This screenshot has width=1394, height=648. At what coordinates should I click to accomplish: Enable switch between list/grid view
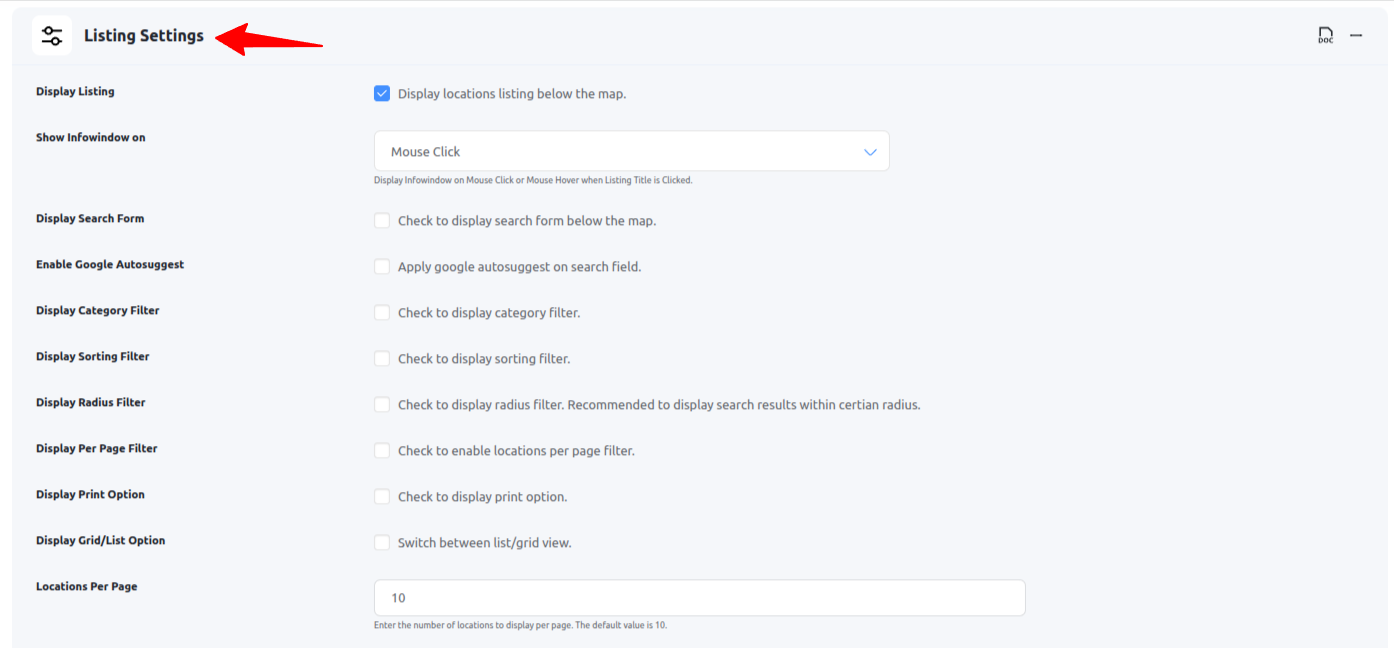click(382, 543)
